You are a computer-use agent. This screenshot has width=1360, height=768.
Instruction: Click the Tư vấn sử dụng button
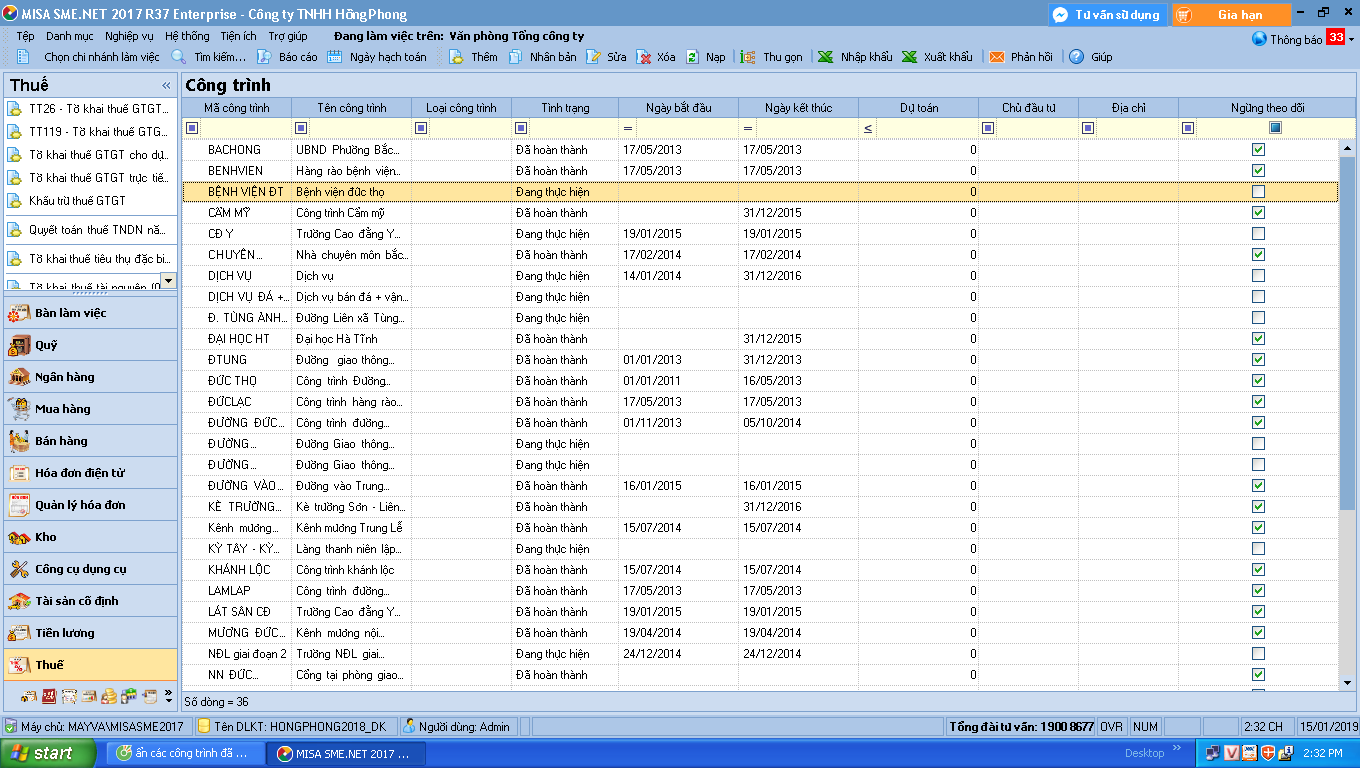point(1107,15)
